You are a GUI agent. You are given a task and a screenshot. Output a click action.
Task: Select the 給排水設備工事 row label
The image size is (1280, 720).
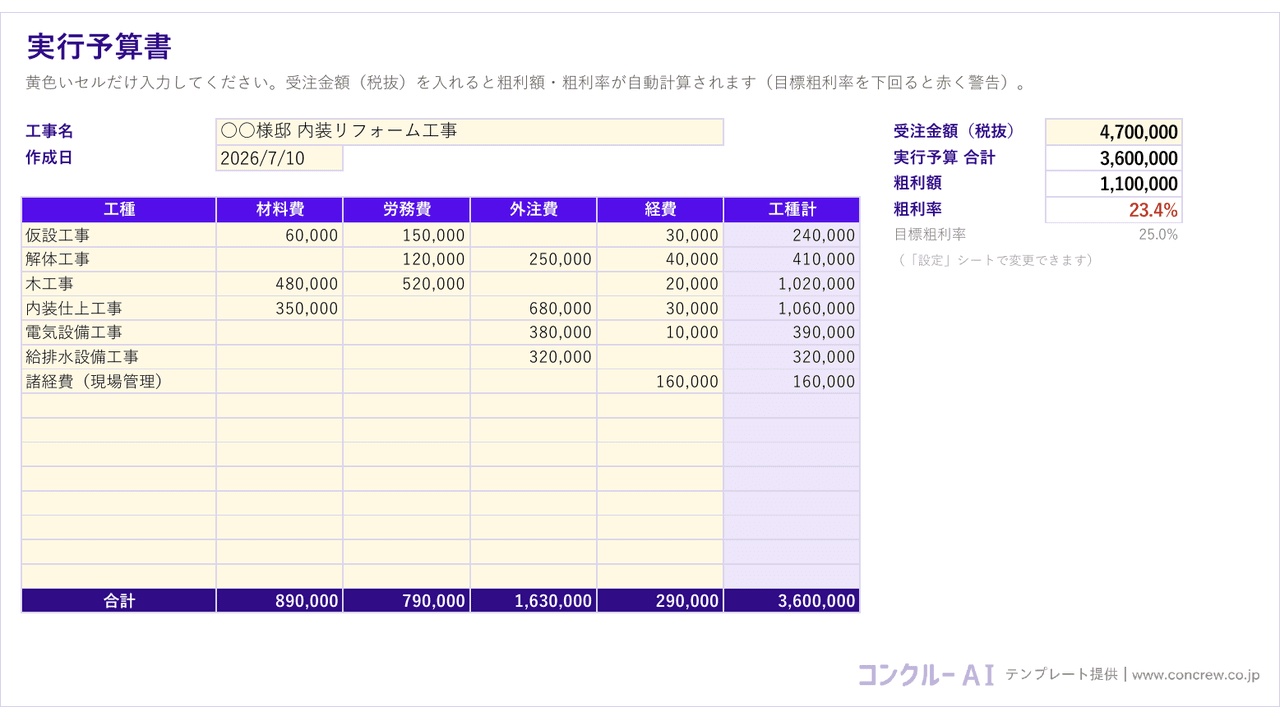119,357
